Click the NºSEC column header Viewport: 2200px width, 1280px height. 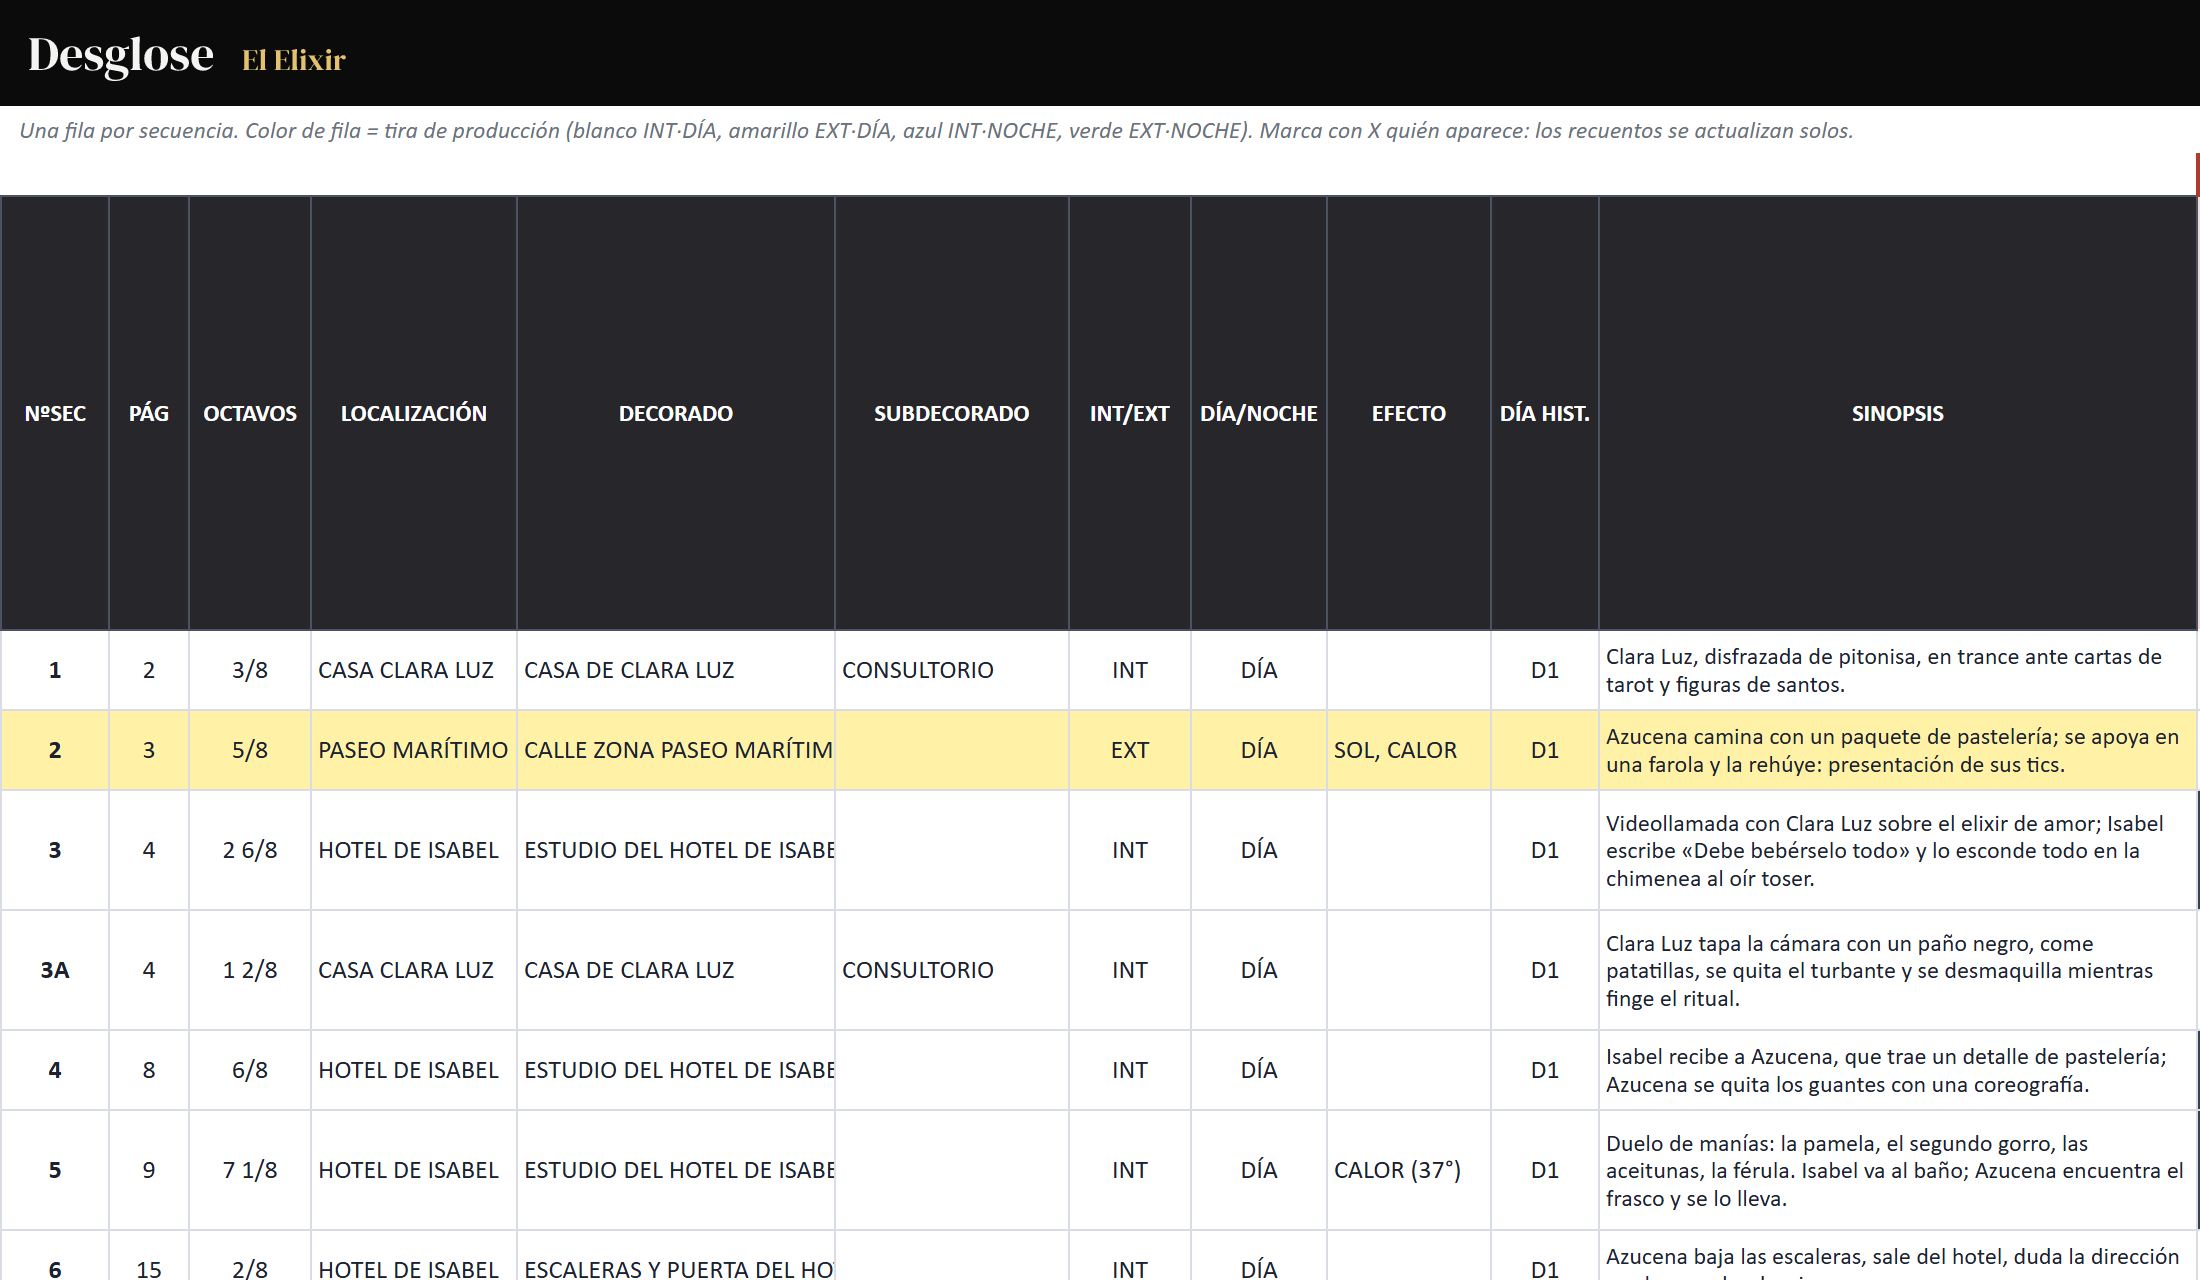click(55, 413)
